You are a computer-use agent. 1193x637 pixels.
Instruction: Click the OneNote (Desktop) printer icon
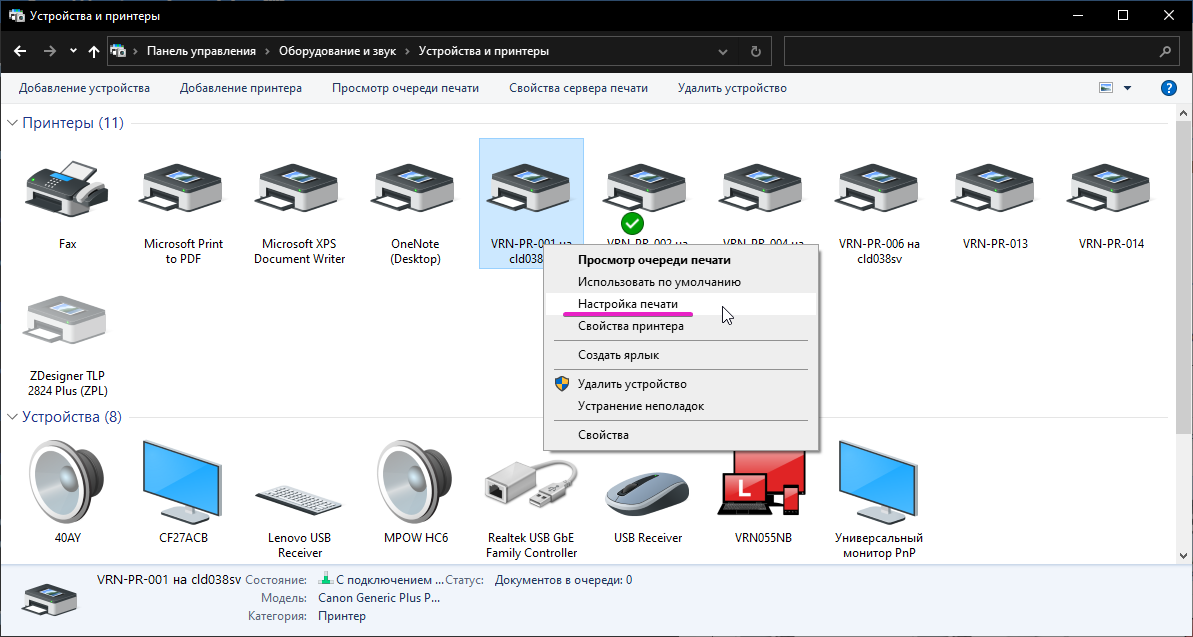click(x=415, y=190)
